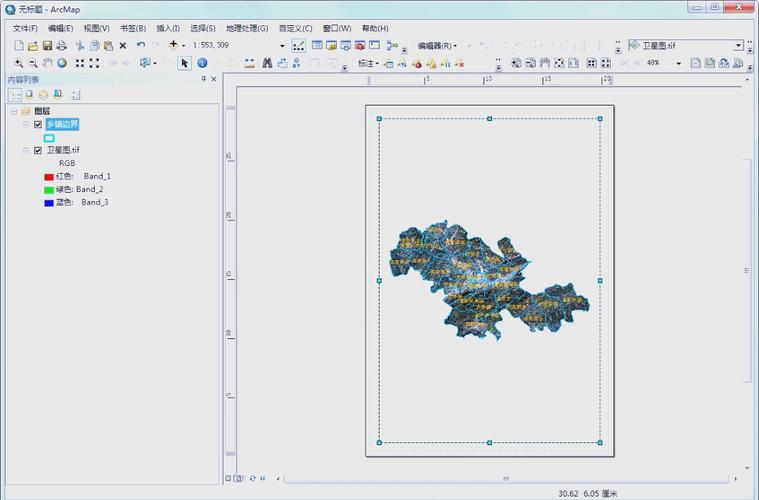Click the Delete X icon
Image resolution: width=759 pixels, height=500 pixels.
(123, 45)
